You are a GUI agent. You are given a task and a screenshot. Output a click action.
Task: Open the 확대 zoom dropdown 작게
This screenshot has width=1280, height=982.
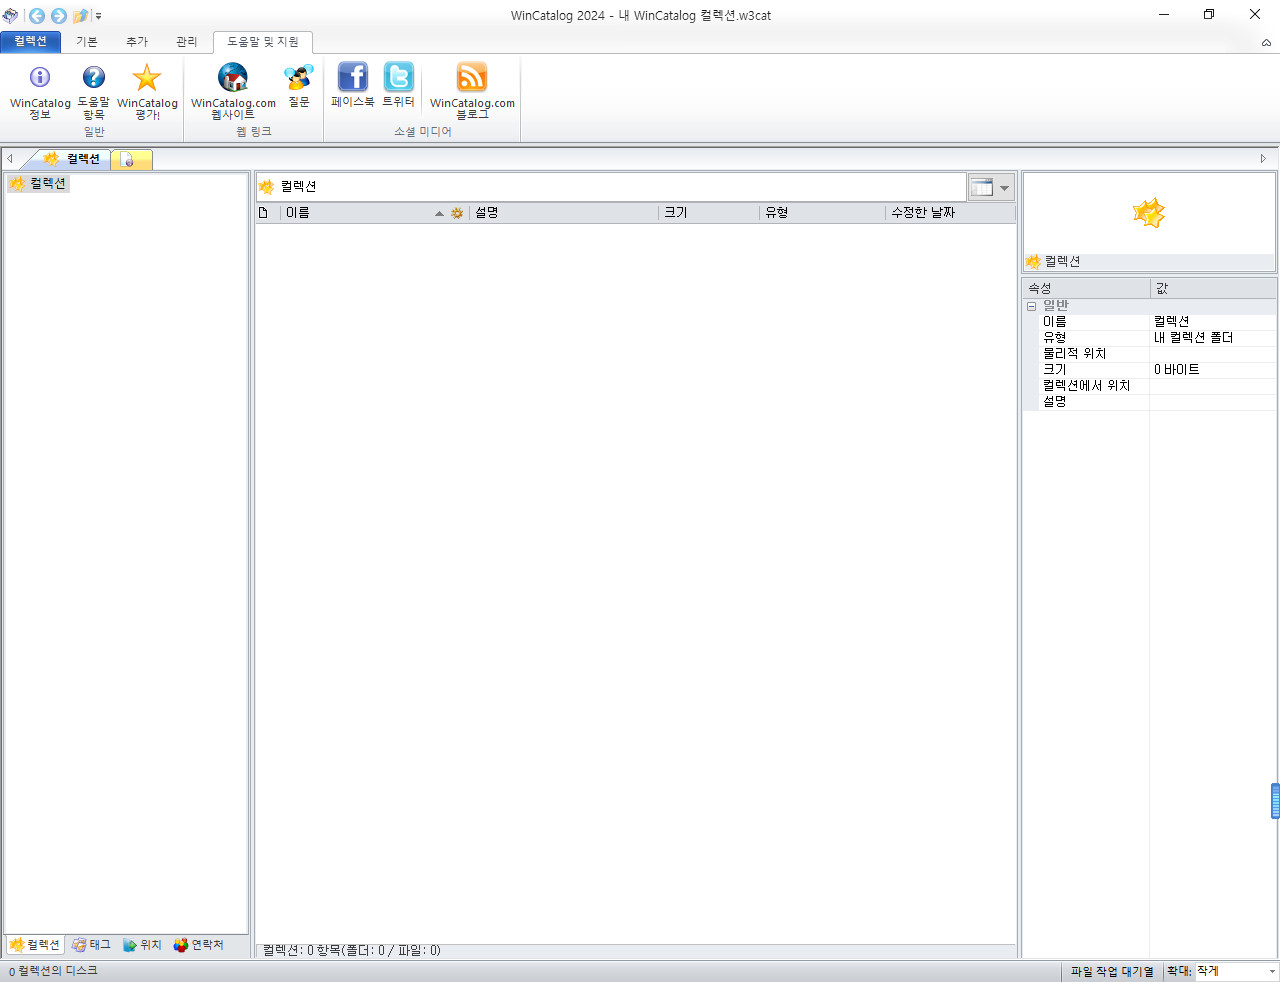[x=1237, y=971]
